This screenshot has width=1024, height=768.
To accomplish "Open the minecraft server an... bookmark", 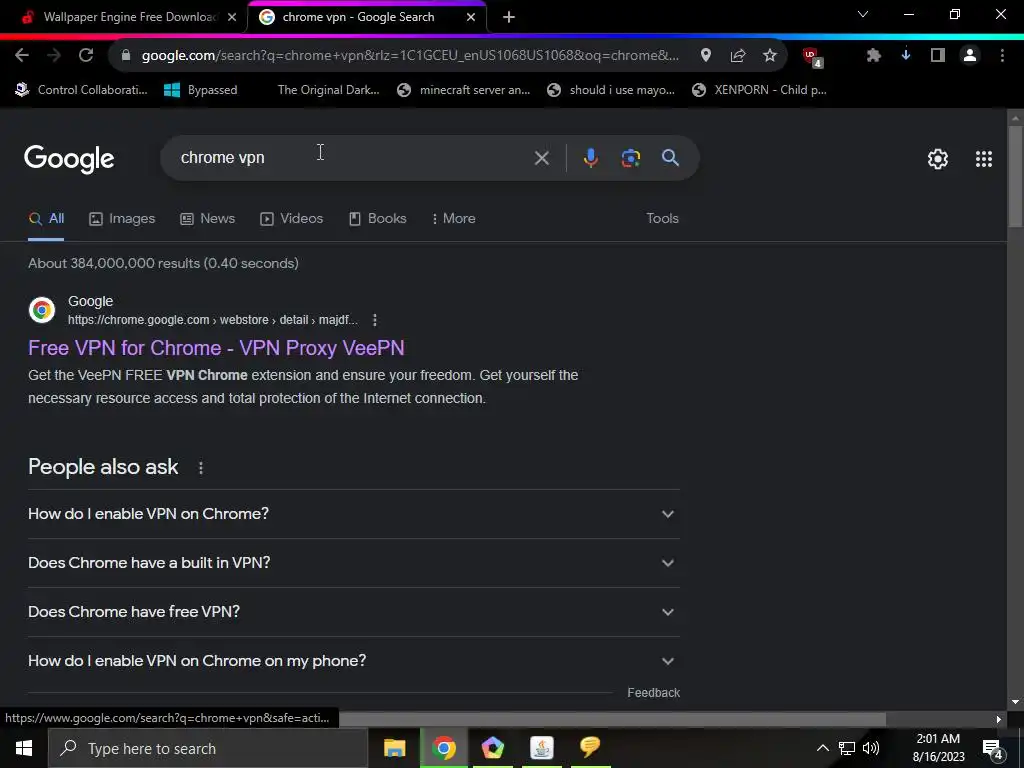I will (464, 90).
